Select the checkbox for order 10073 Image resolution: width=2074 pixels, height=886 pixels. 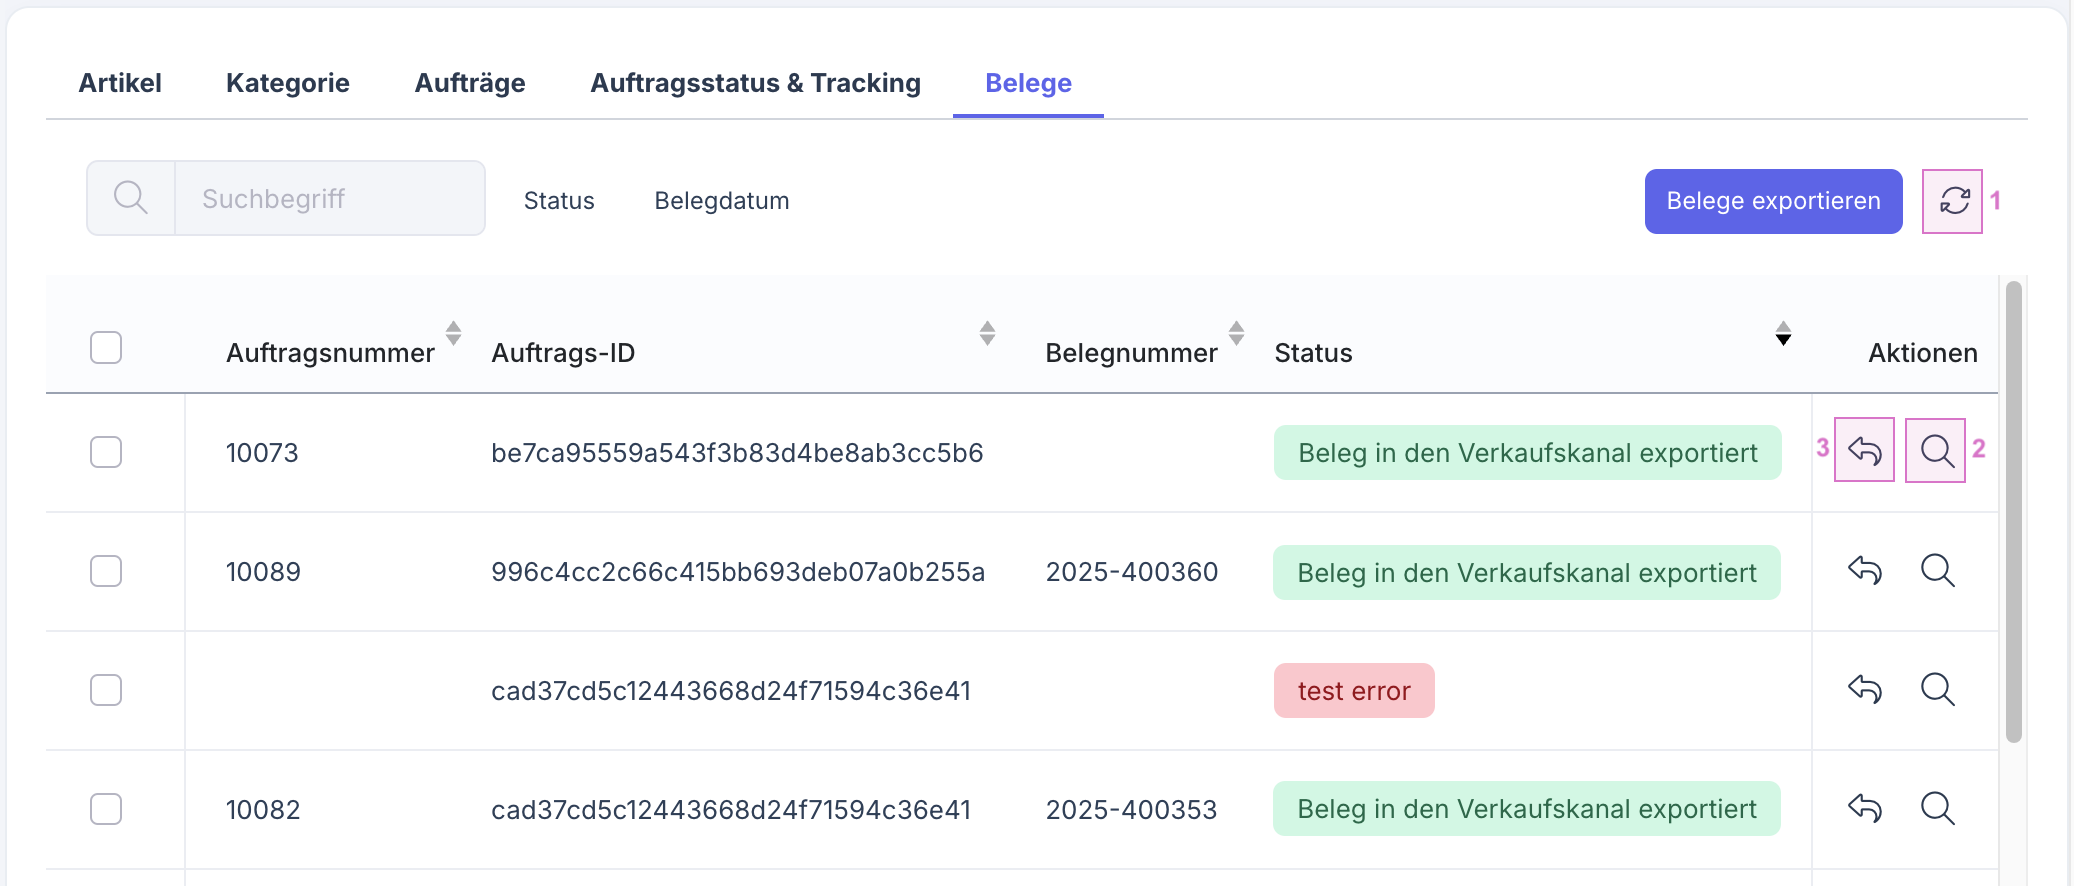tap(105, 451)
